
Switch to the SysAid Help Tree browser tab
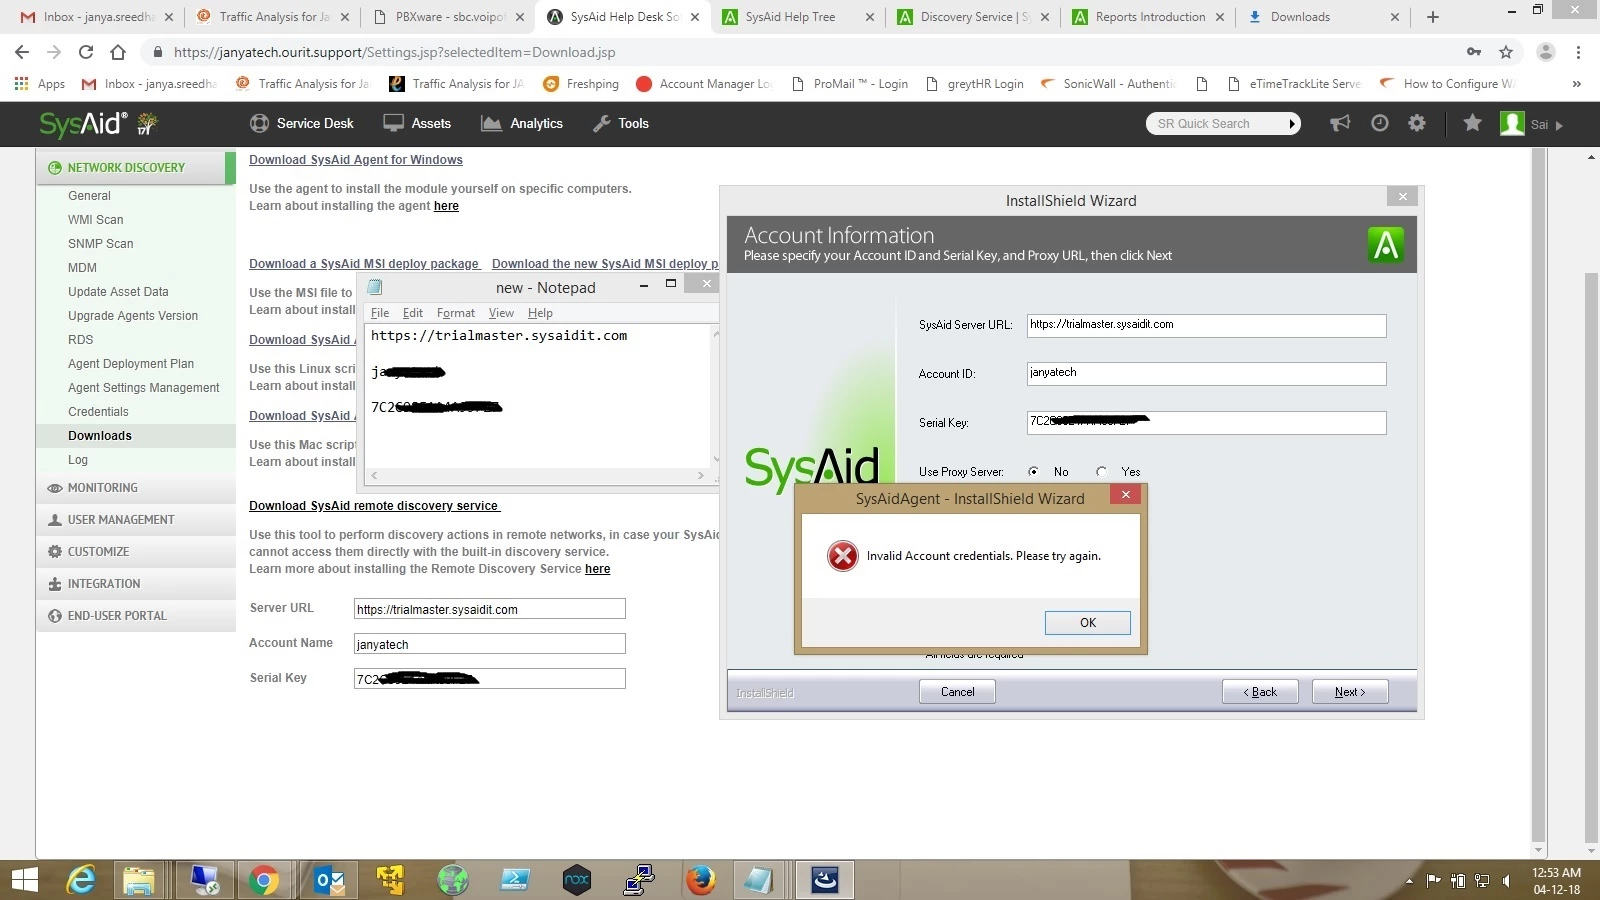click(x=798, y=17)
